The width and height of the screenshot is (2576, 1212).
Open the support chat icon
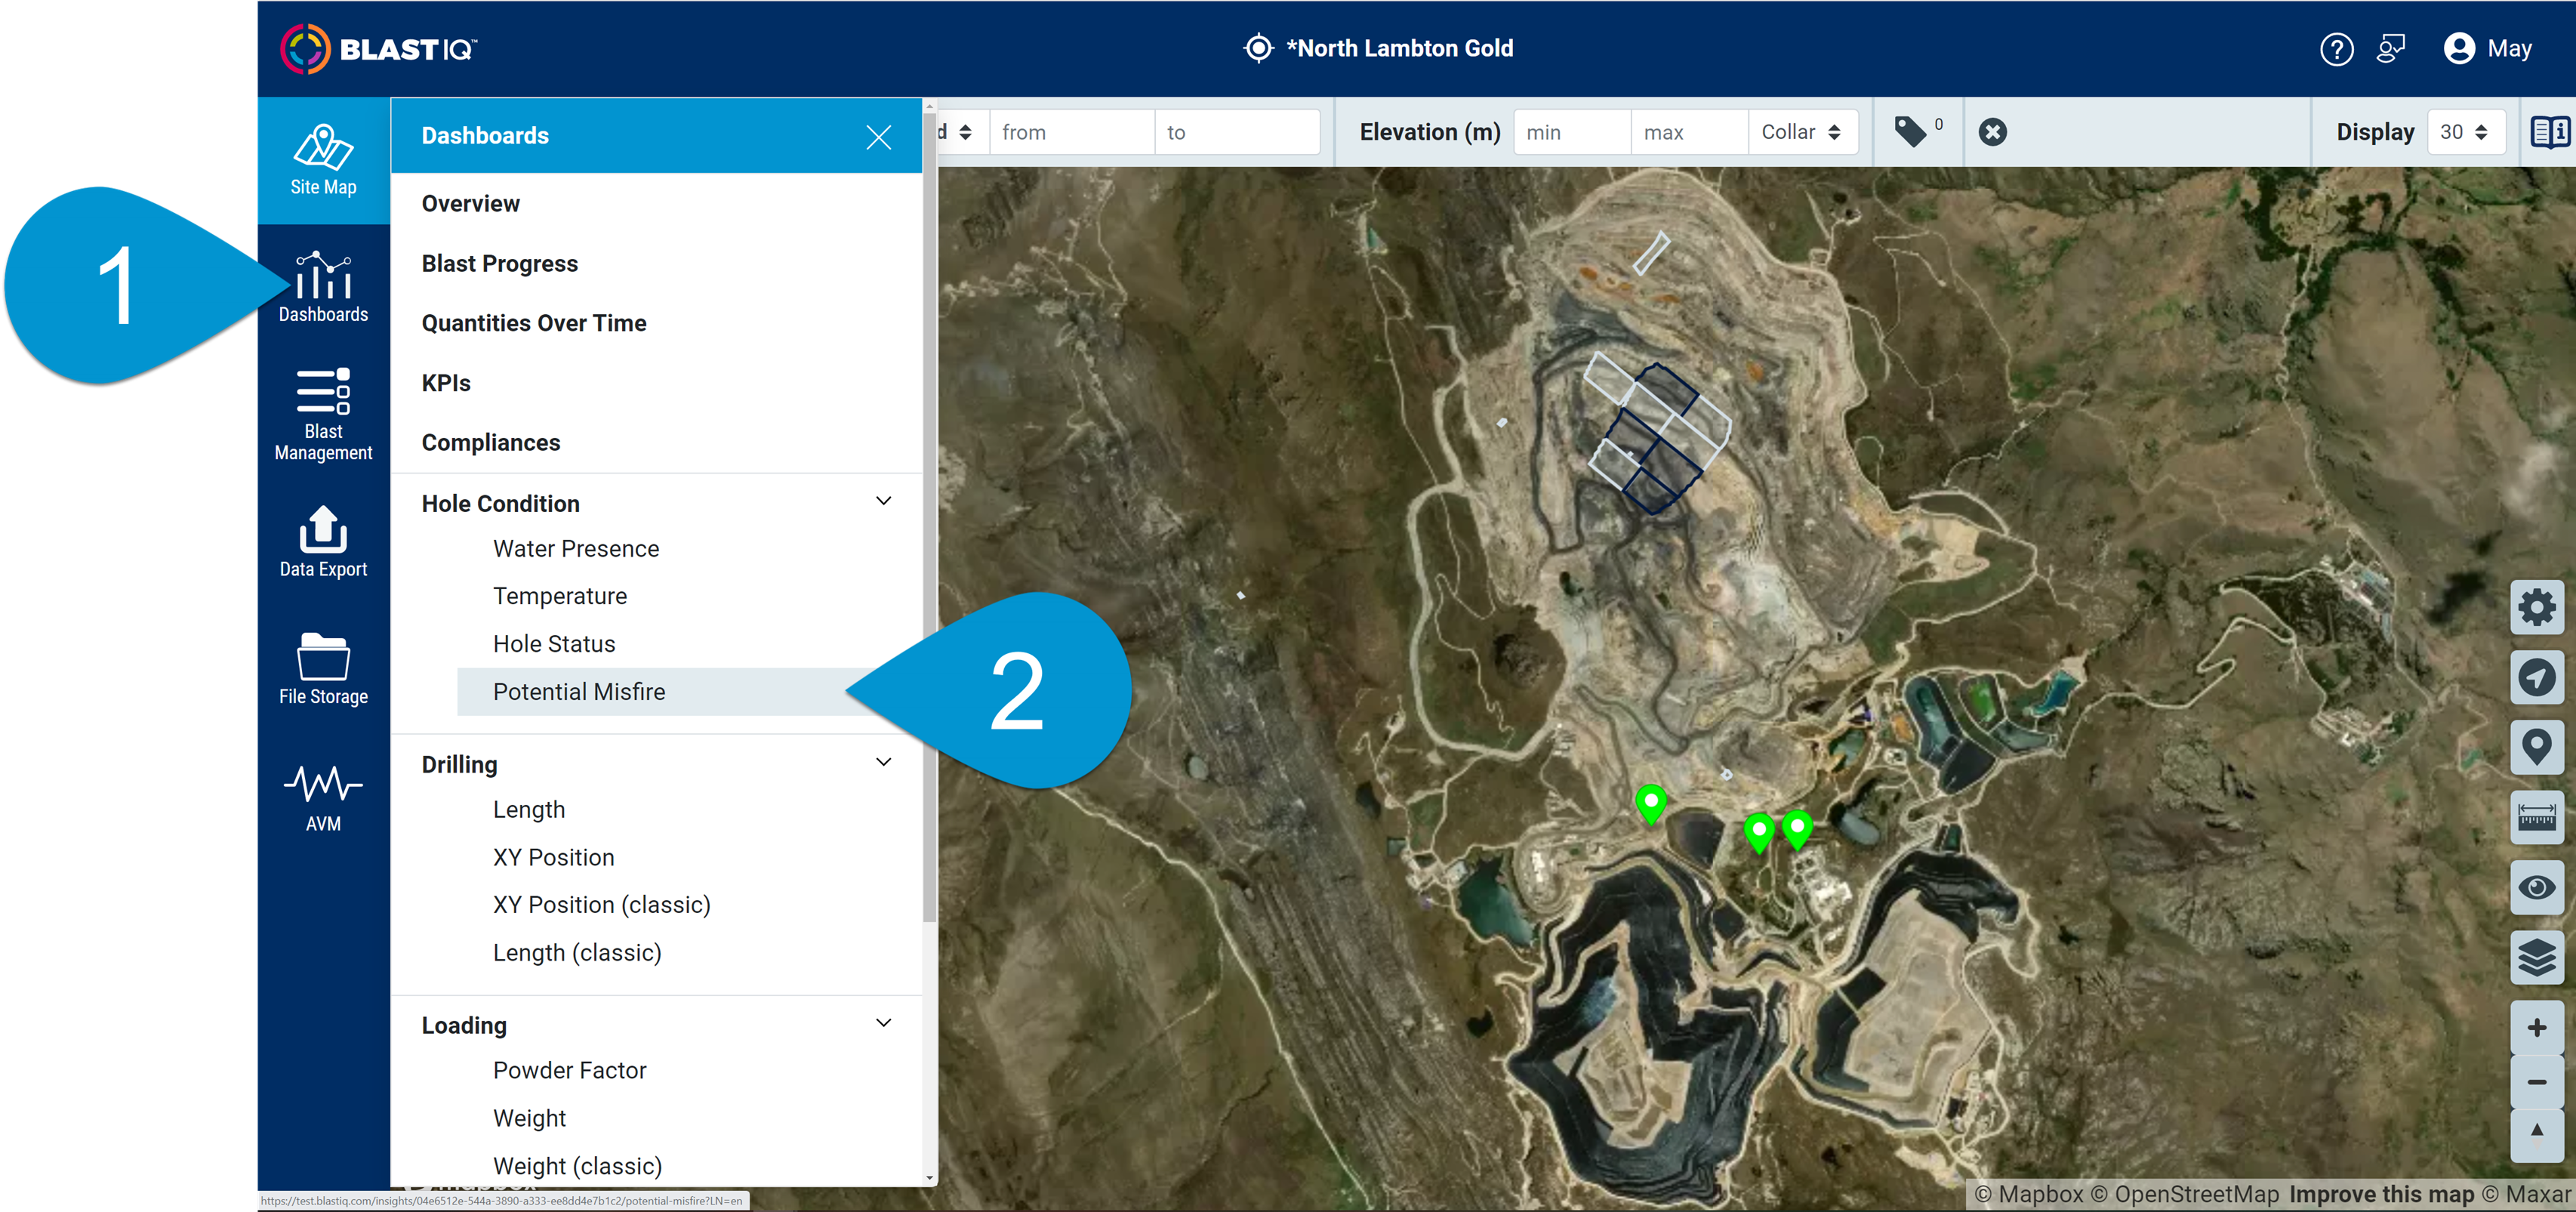pos(2391,48)
